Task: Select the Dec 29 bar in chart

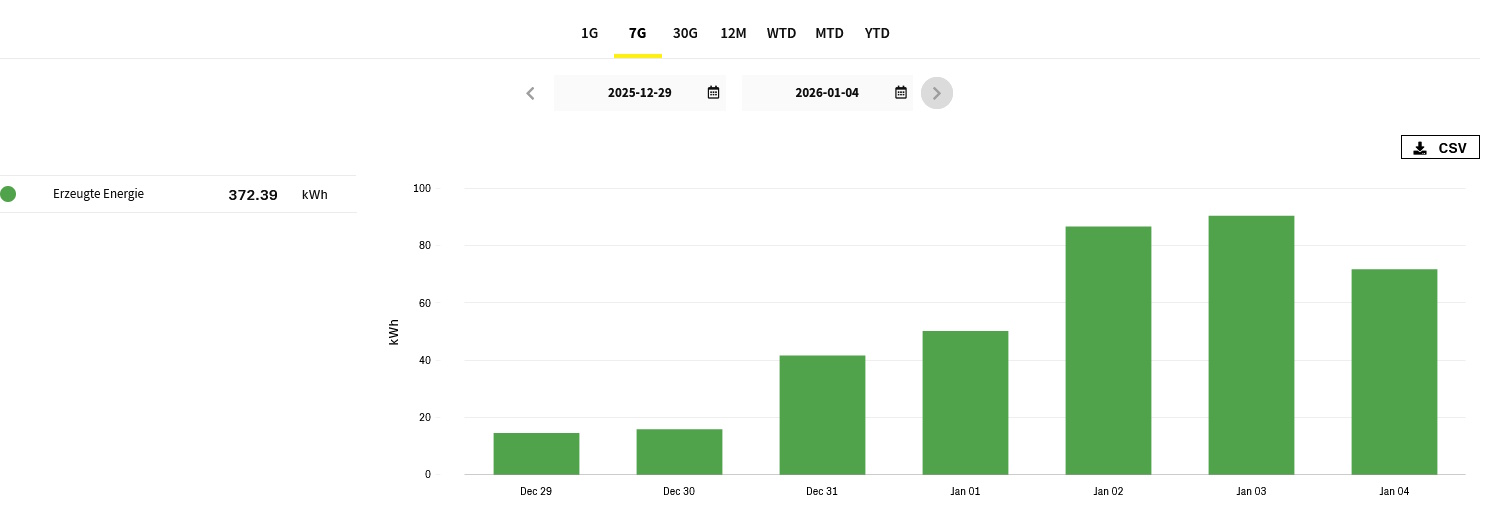Action: pos(536,454)
